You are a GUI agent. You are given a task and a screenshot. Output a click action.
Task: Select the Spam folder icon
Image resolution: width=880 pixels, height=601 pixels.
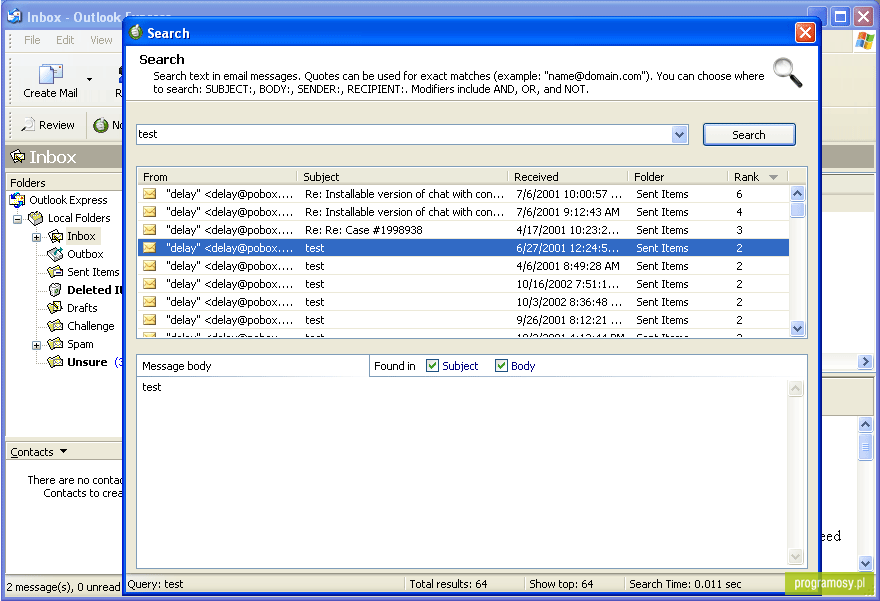[55, 344]
